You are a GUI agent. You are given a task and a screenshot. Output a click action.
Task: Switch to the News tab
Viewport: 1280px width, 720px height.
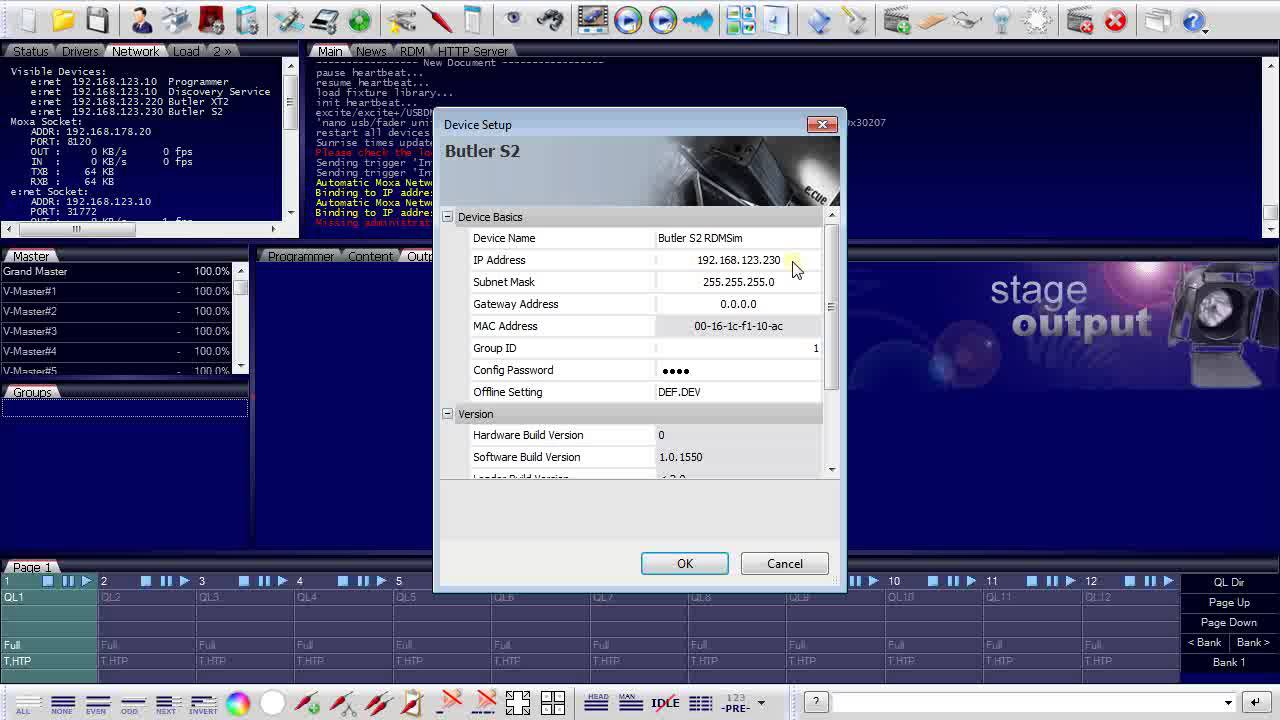371,51
